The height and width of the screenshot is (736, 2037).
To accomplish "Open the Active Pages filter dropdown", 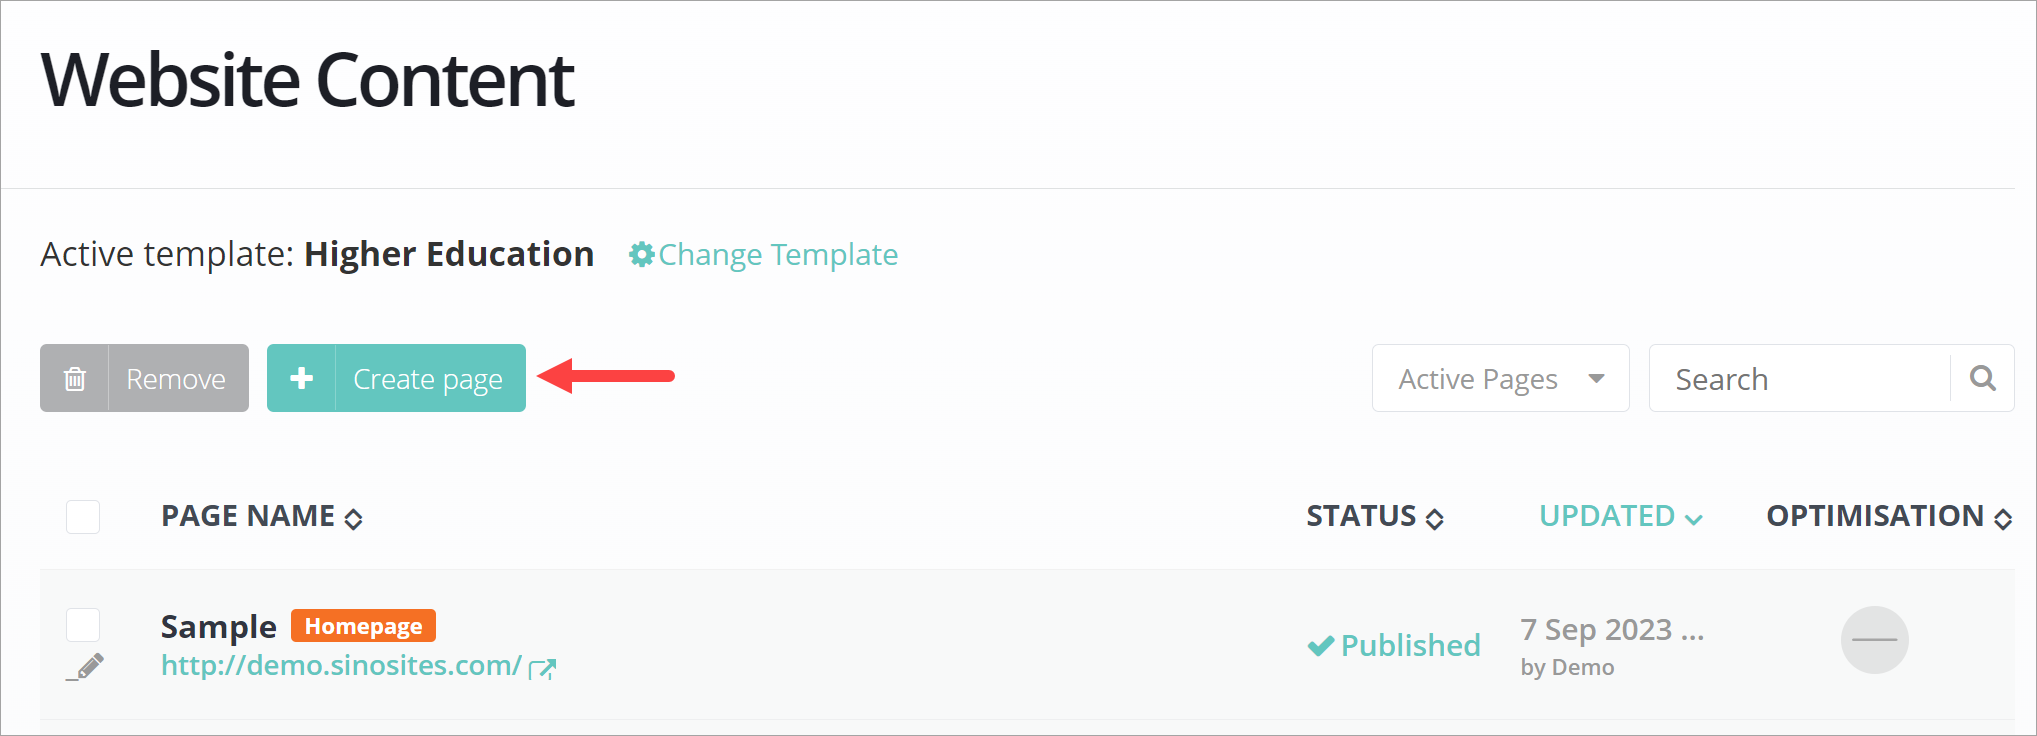I will pyautogui.click(x=1500, y=379).
